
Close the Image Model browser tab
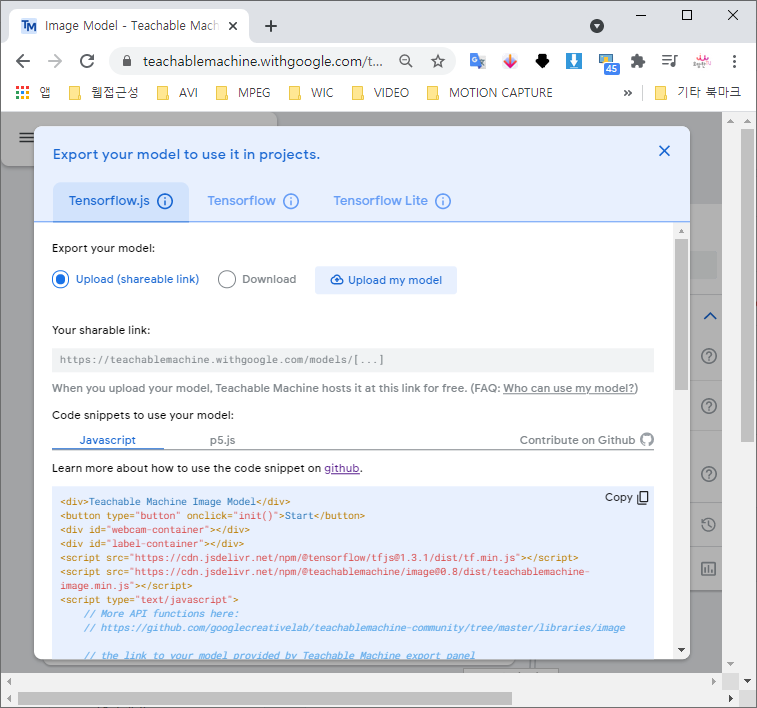point(233,26)
